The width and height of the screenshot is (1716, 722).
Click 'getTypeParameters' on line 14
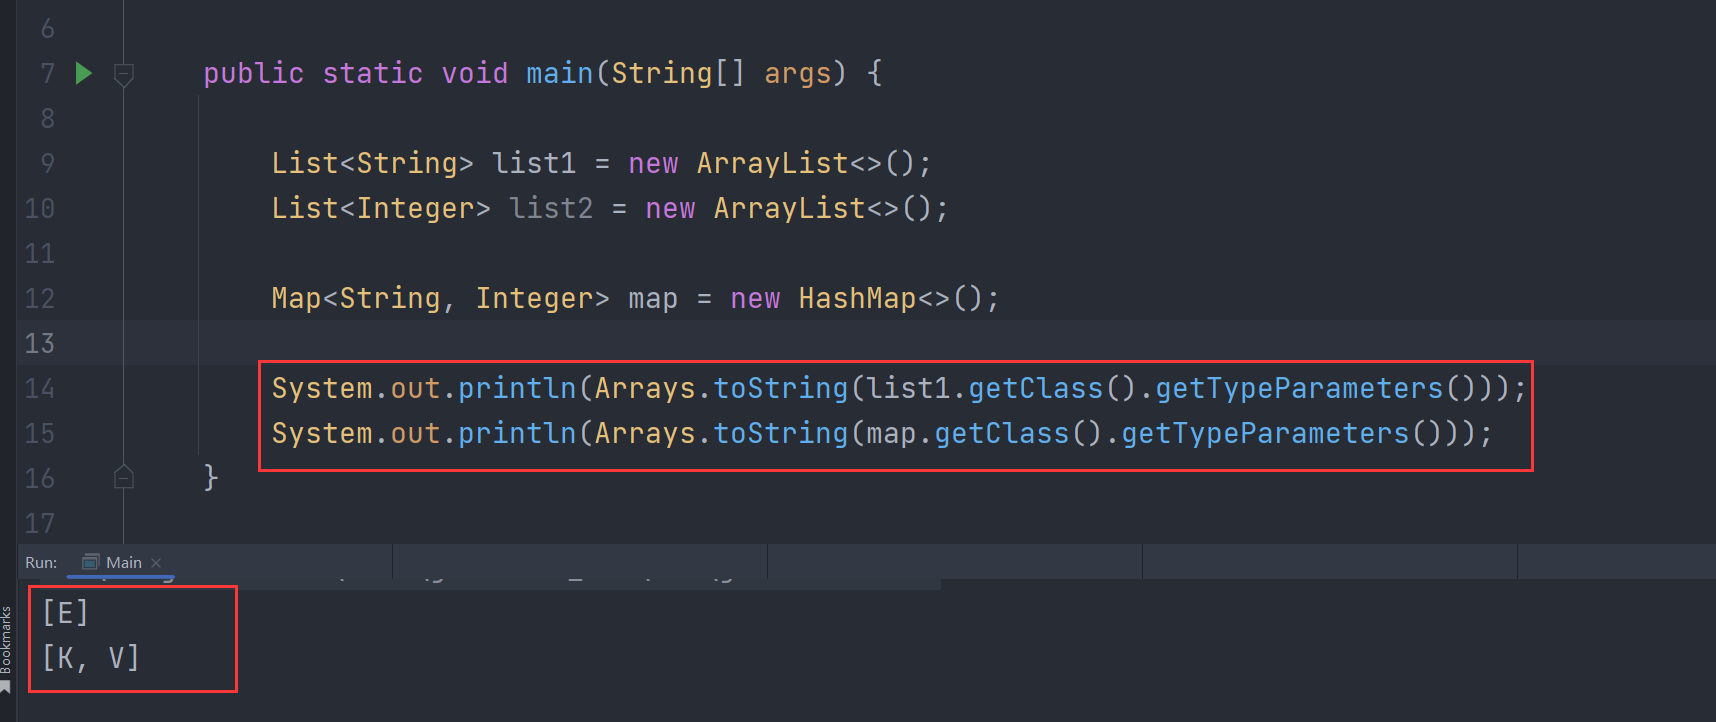click(x=1300, y=388)
